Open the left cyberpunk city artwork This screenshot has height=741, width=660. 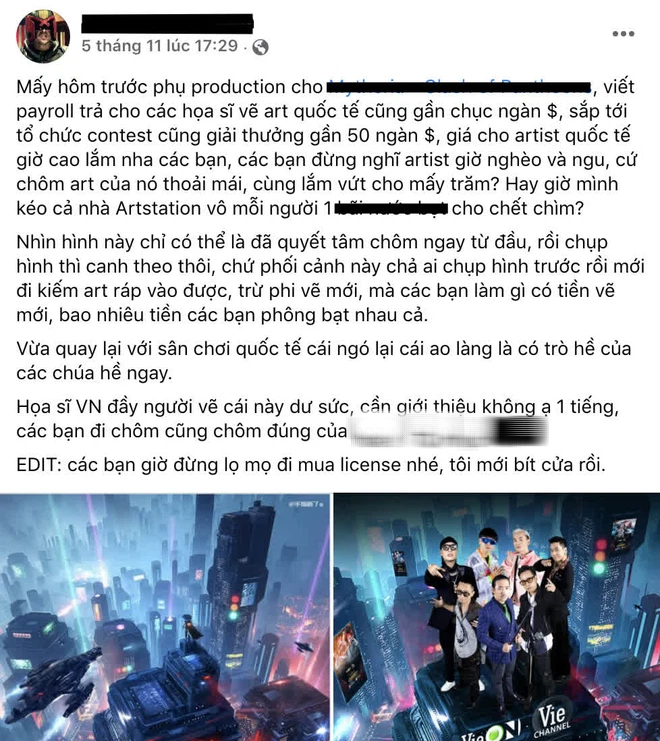(164, 617)
